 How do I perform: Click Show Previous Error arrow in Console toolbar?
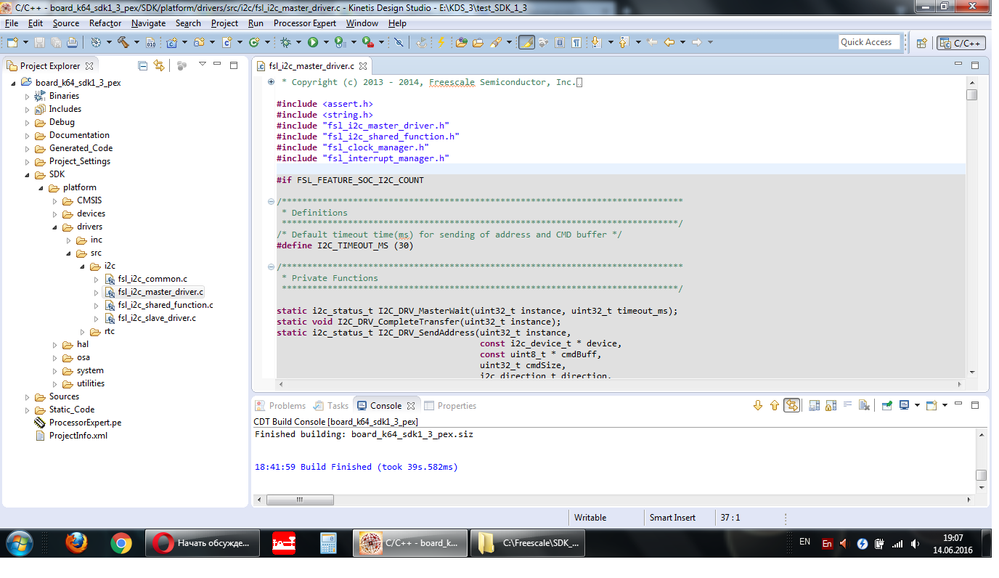pos(774,405)
